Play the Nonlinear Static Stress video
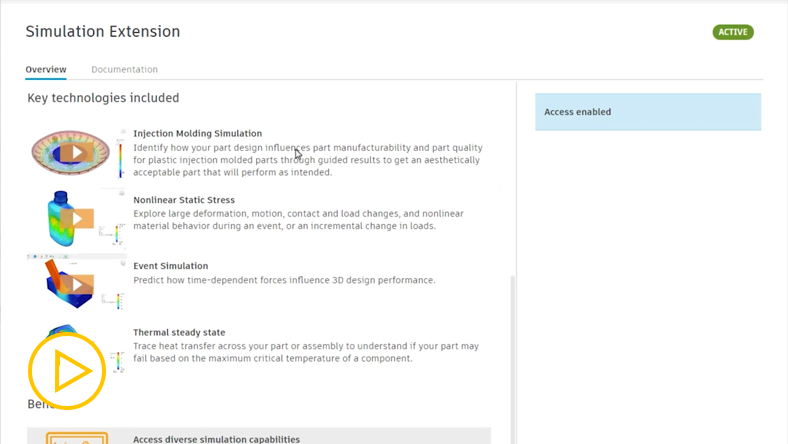This screenshot has height=444, width=788. [x=77, y=219]
